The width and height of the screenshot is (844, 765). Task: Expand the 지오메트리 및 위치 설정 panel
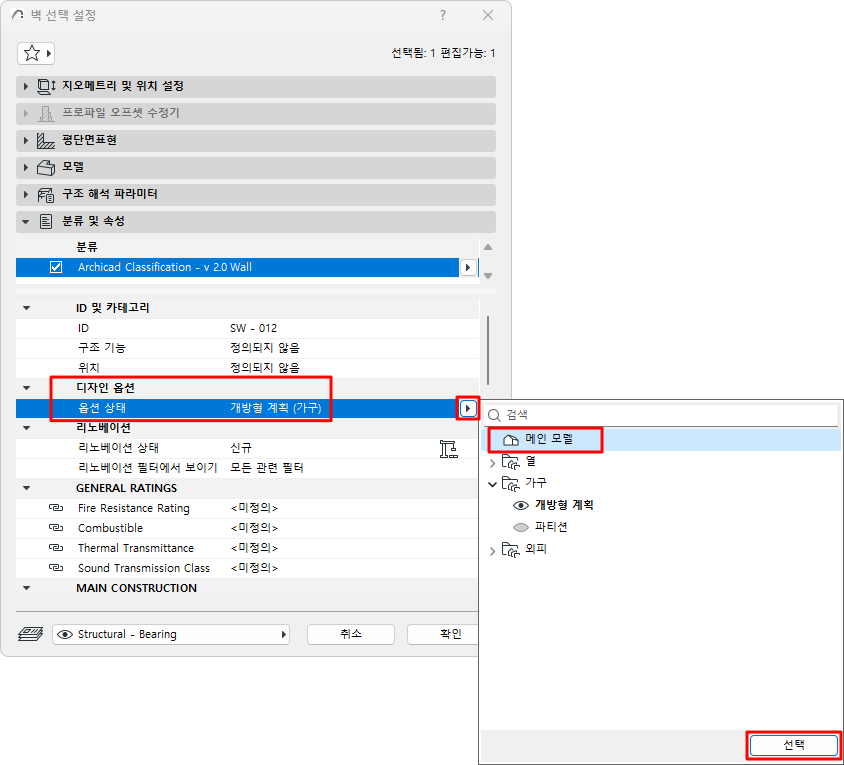tap(25, 86)
